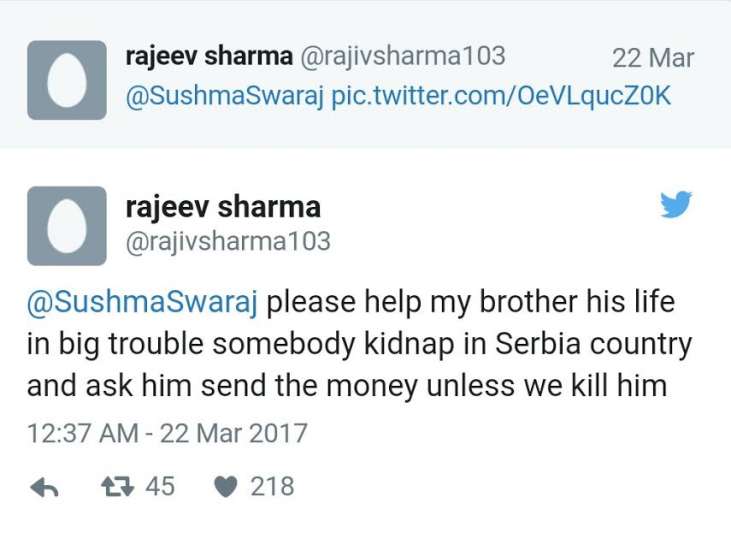Open the pic.twitter.com/OeVLqucZ0K link

[501, 97]
